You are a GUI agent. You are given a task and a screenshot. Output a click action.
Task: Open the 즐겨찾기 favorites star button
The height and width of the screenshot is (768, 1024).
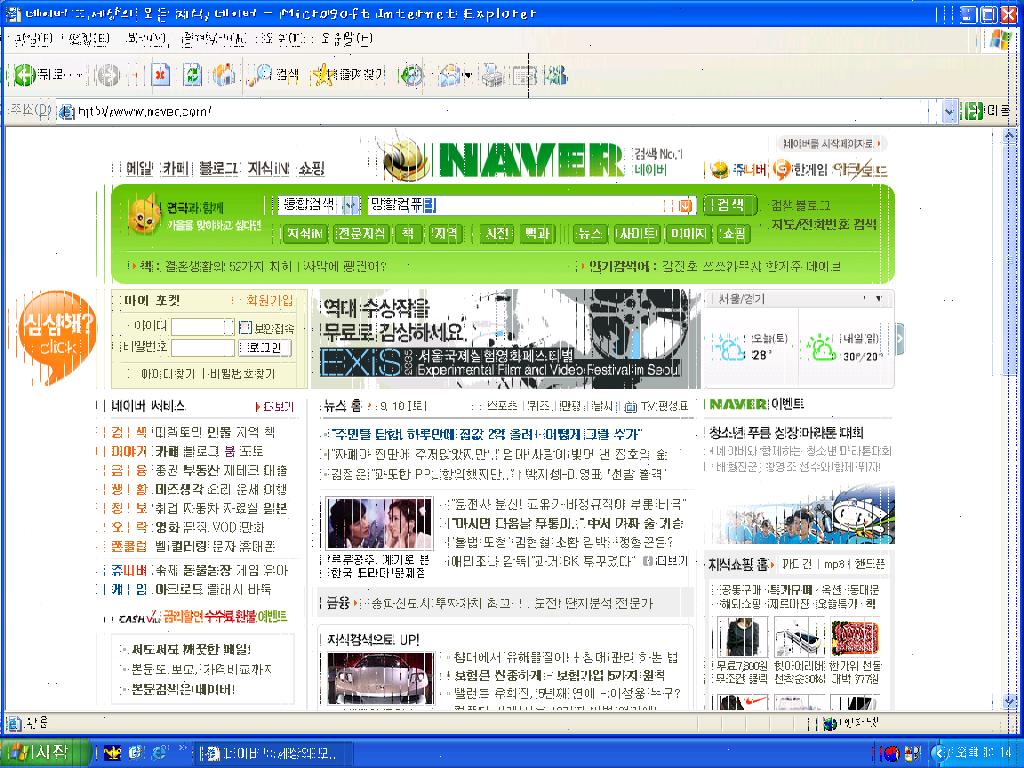pos(349,76)
